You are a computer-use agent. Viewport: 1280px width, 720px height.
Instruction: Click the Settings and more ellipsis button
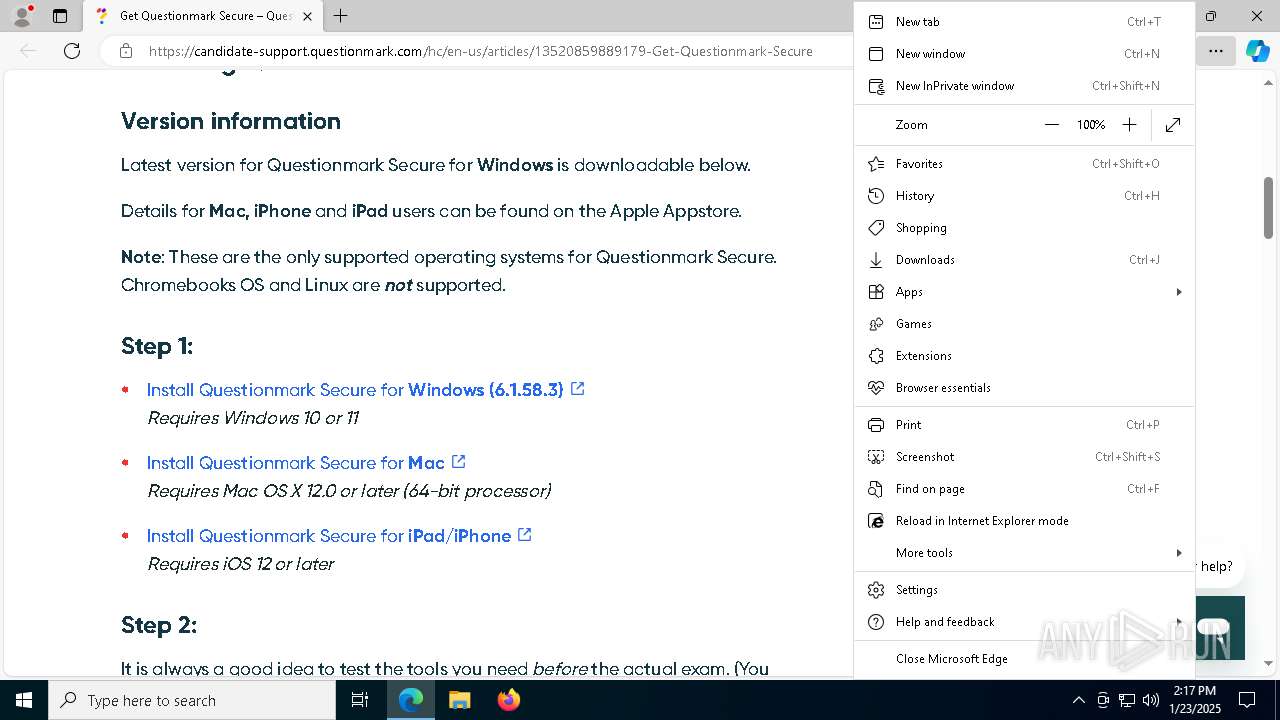pos(1216,51)
